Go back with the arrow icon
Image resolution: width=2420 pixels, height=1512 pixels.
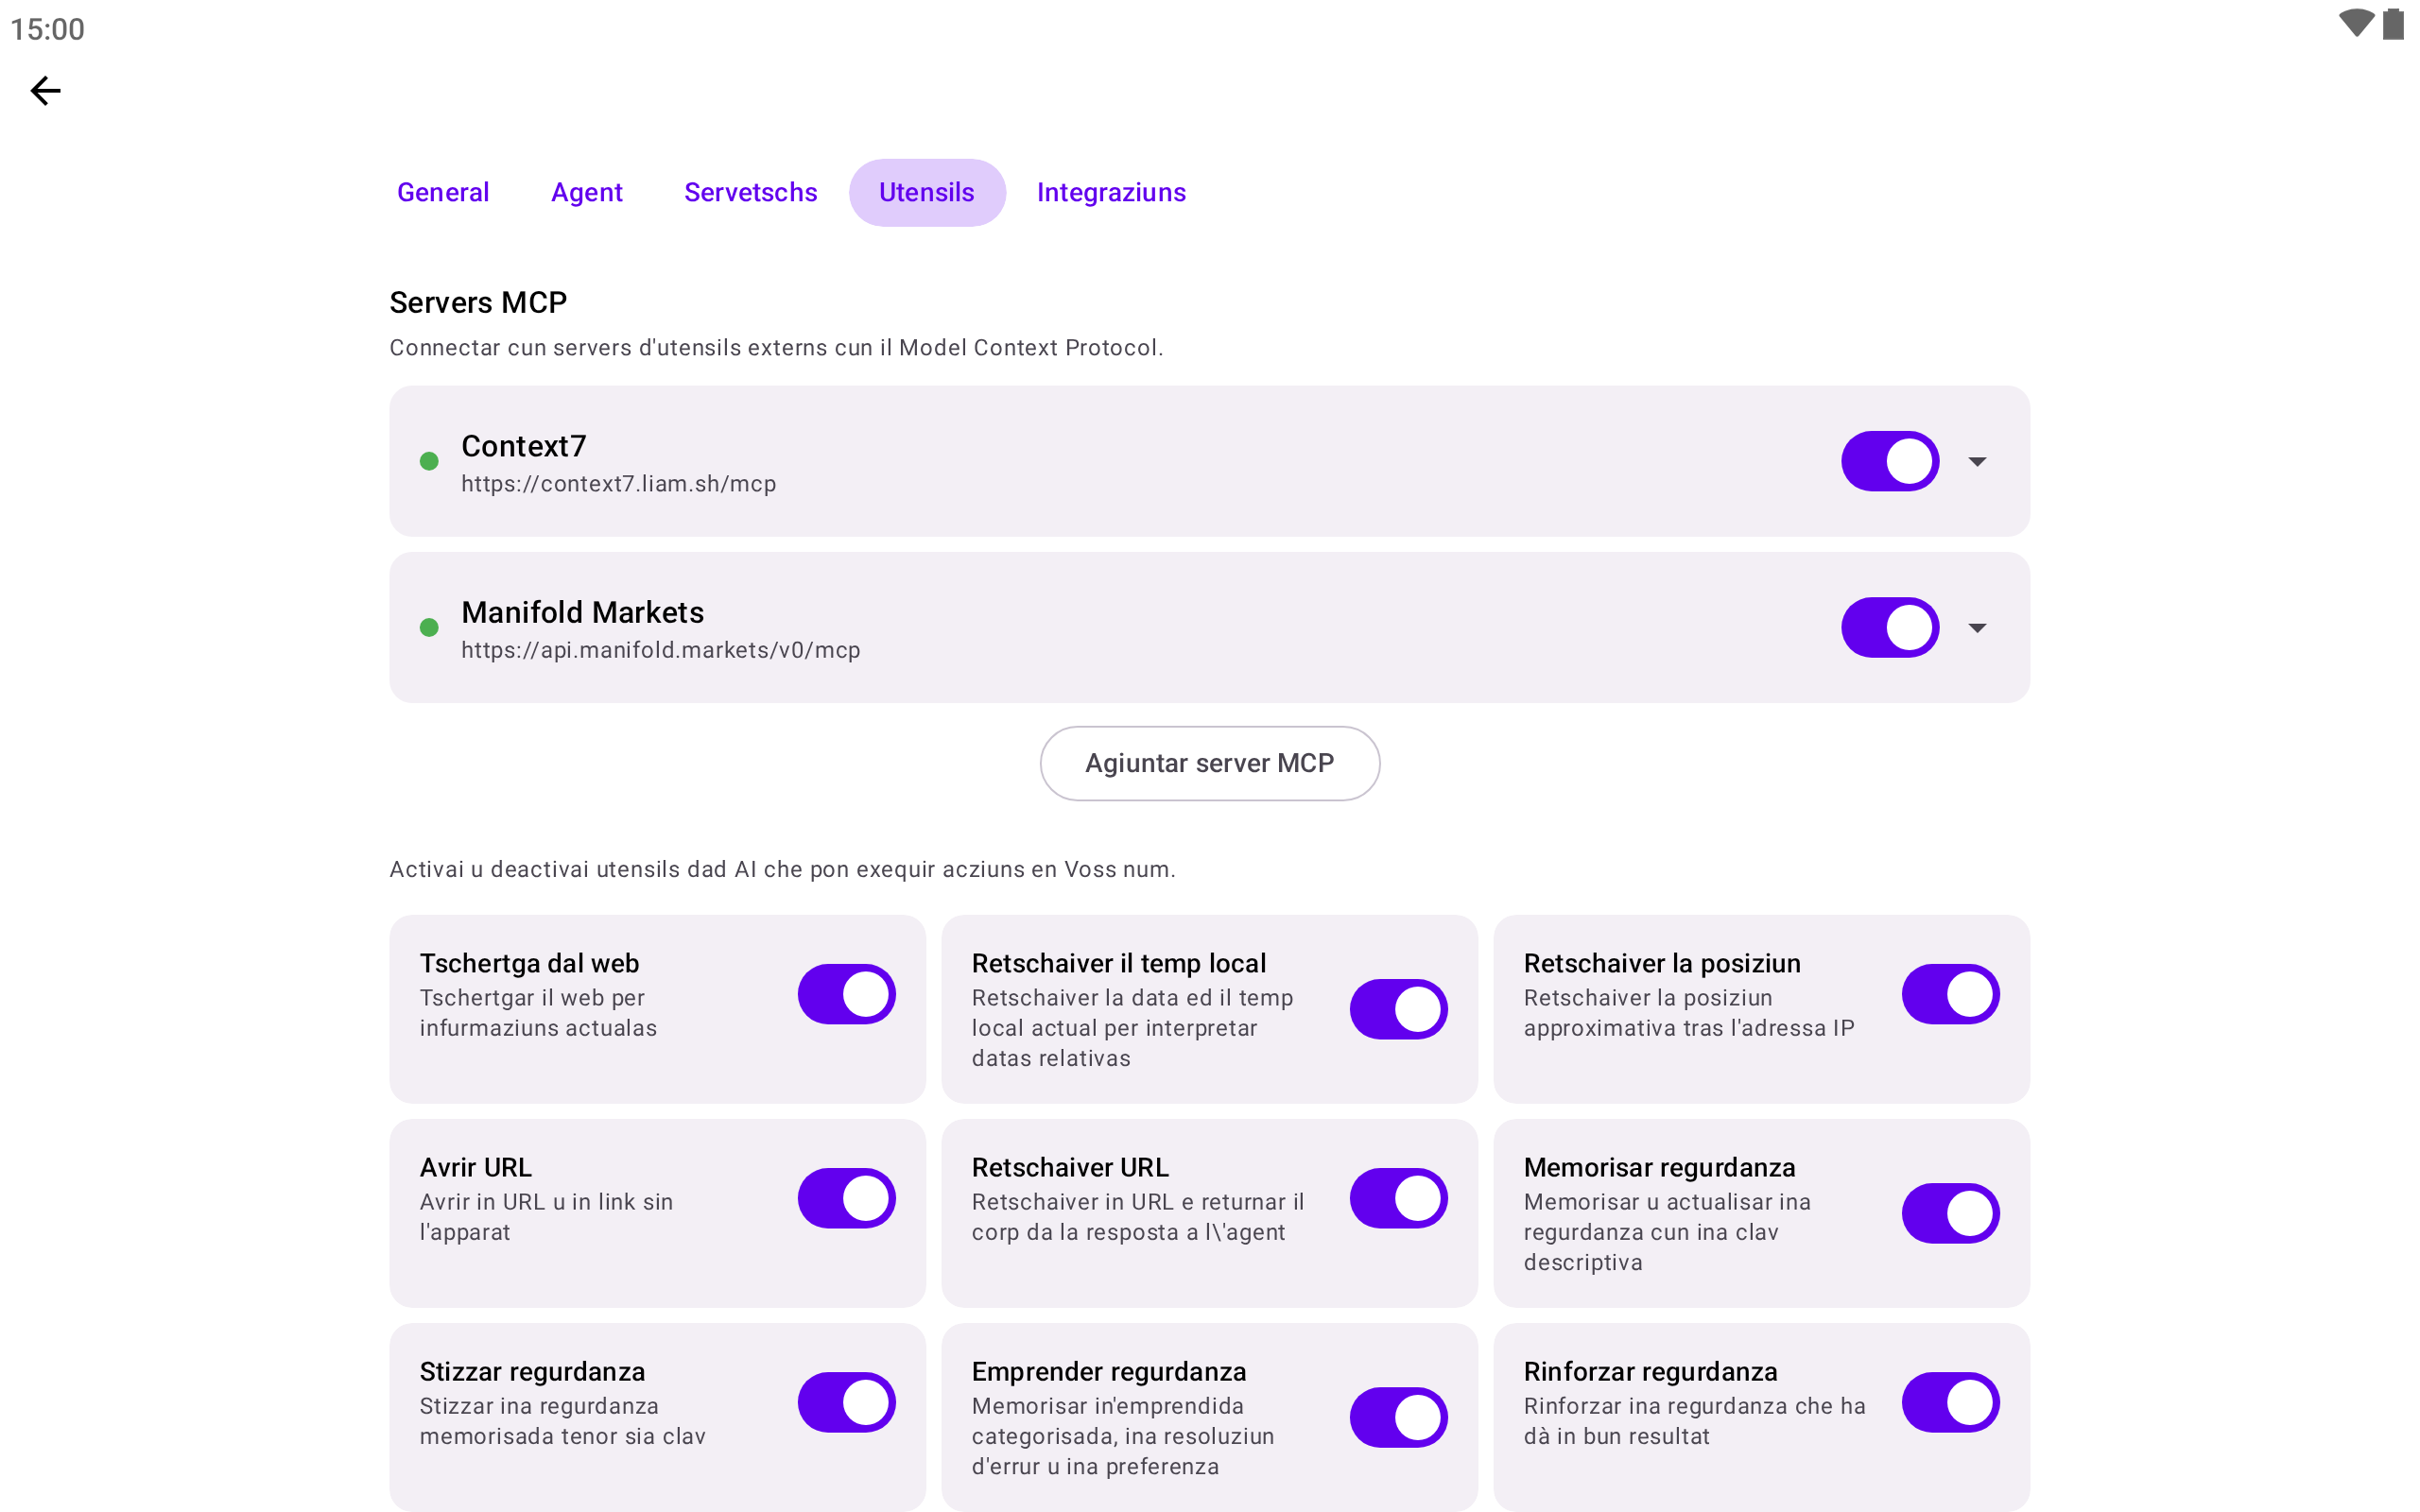tap(45, 91)
